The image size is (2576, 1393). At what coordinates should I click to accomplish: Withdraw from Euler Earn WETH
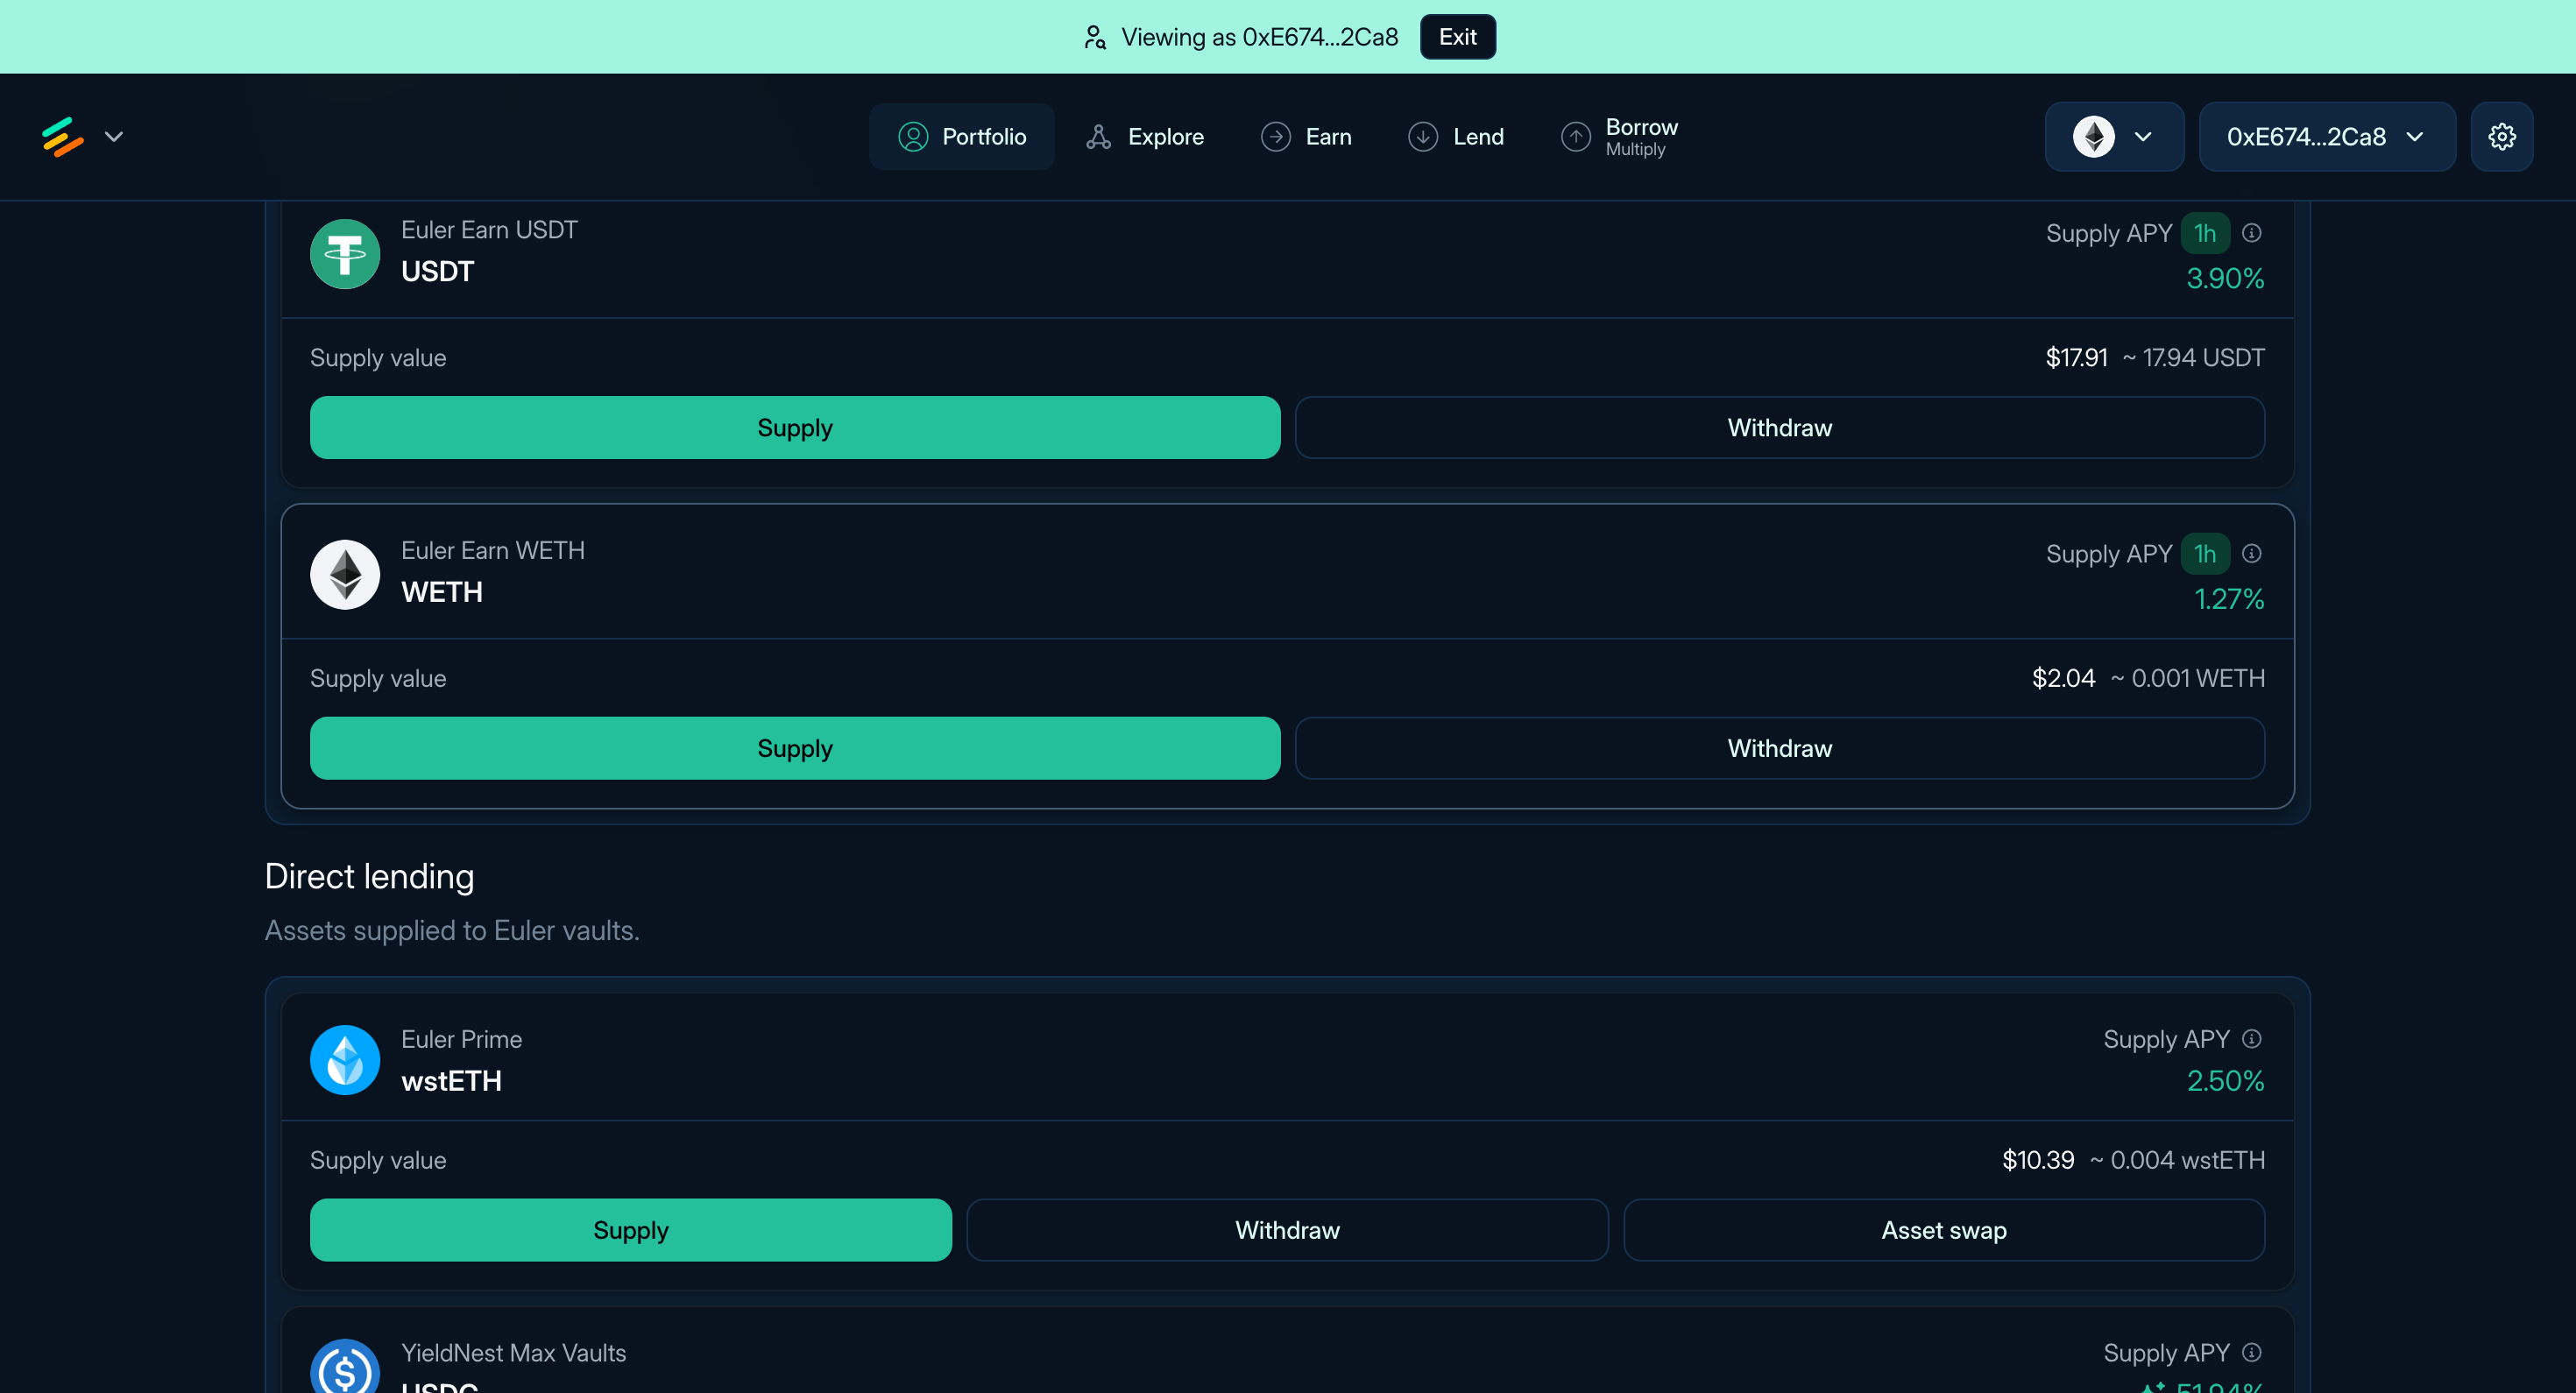[1780, 749]
